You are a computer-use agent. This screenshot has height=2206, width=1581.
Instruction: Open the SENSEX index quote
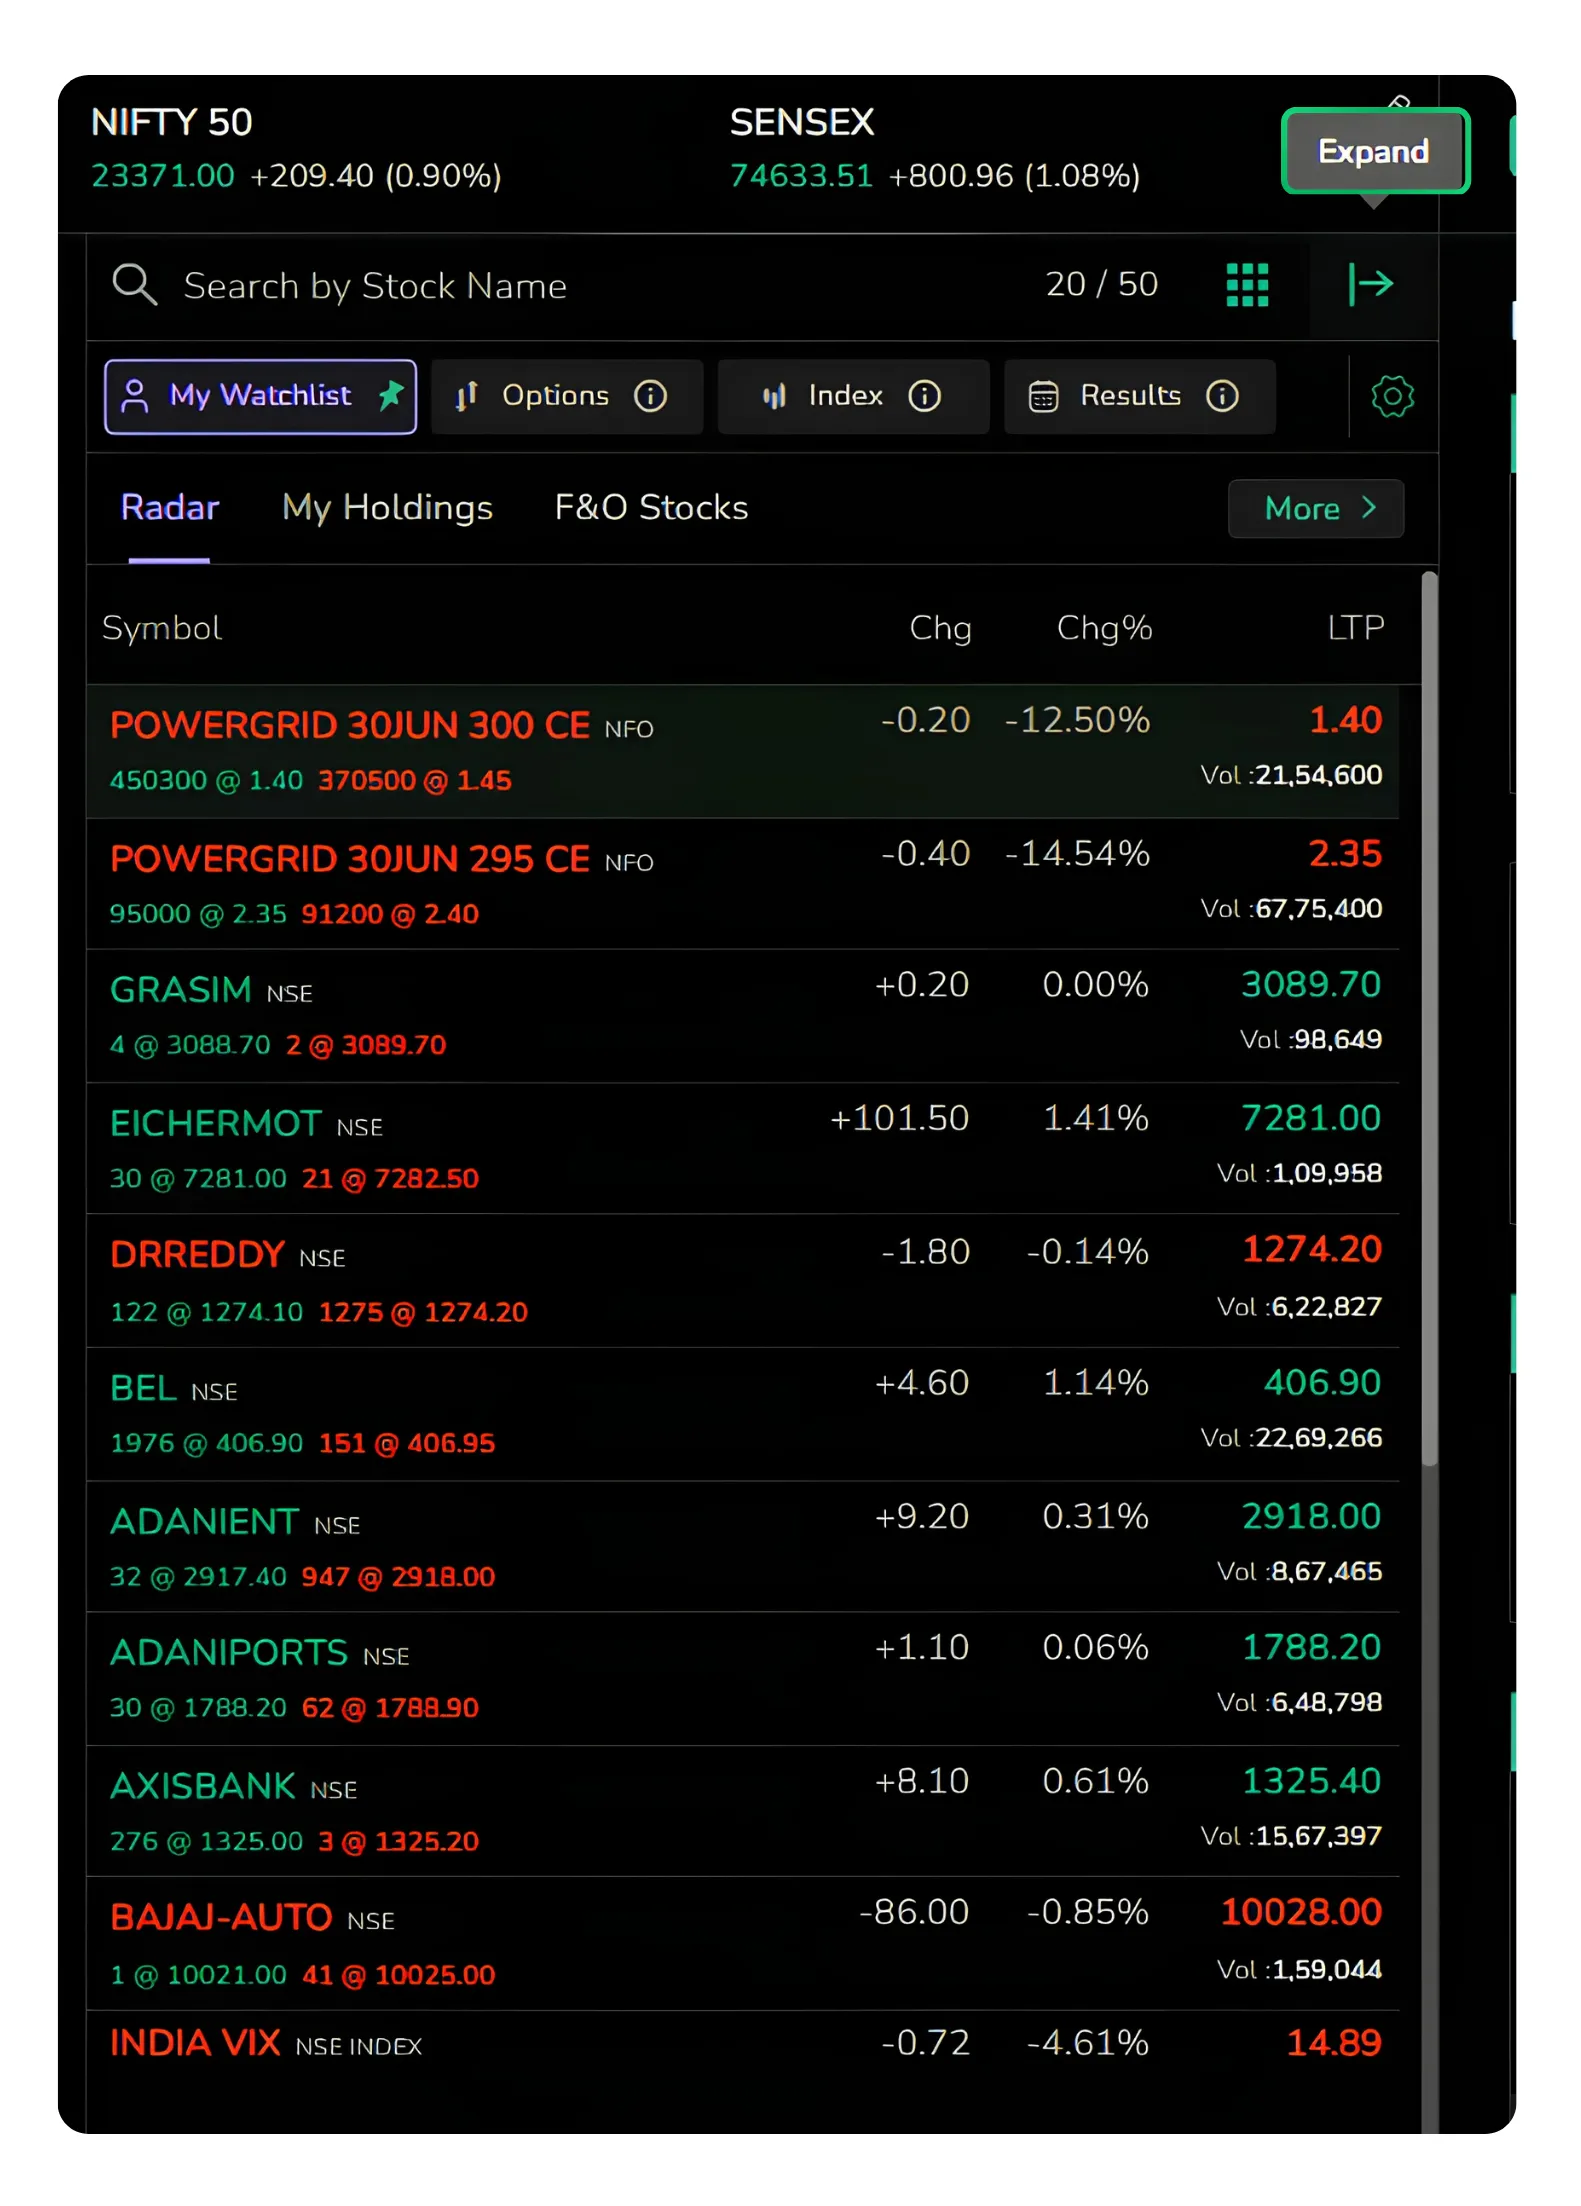[935, 149]
